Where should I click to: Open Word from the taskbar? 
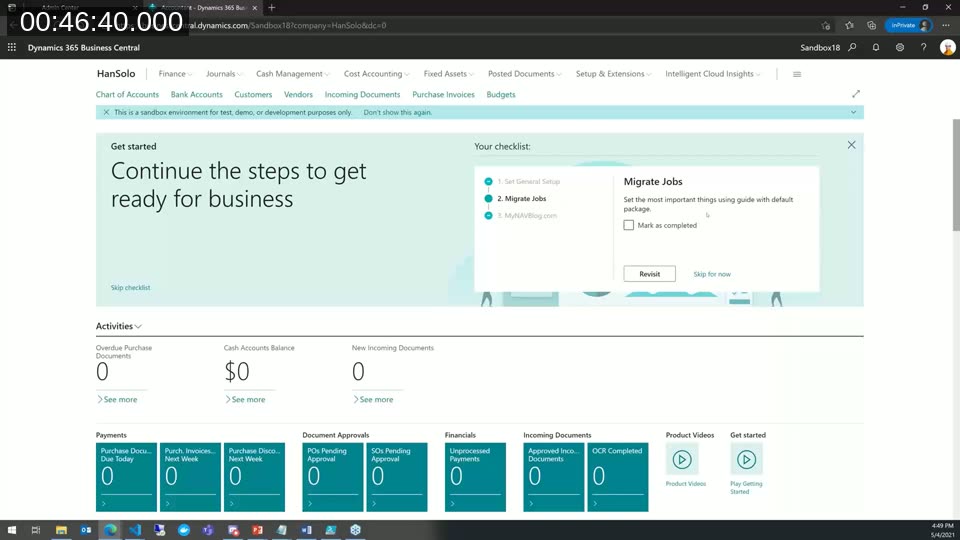[x=306, y=530]
